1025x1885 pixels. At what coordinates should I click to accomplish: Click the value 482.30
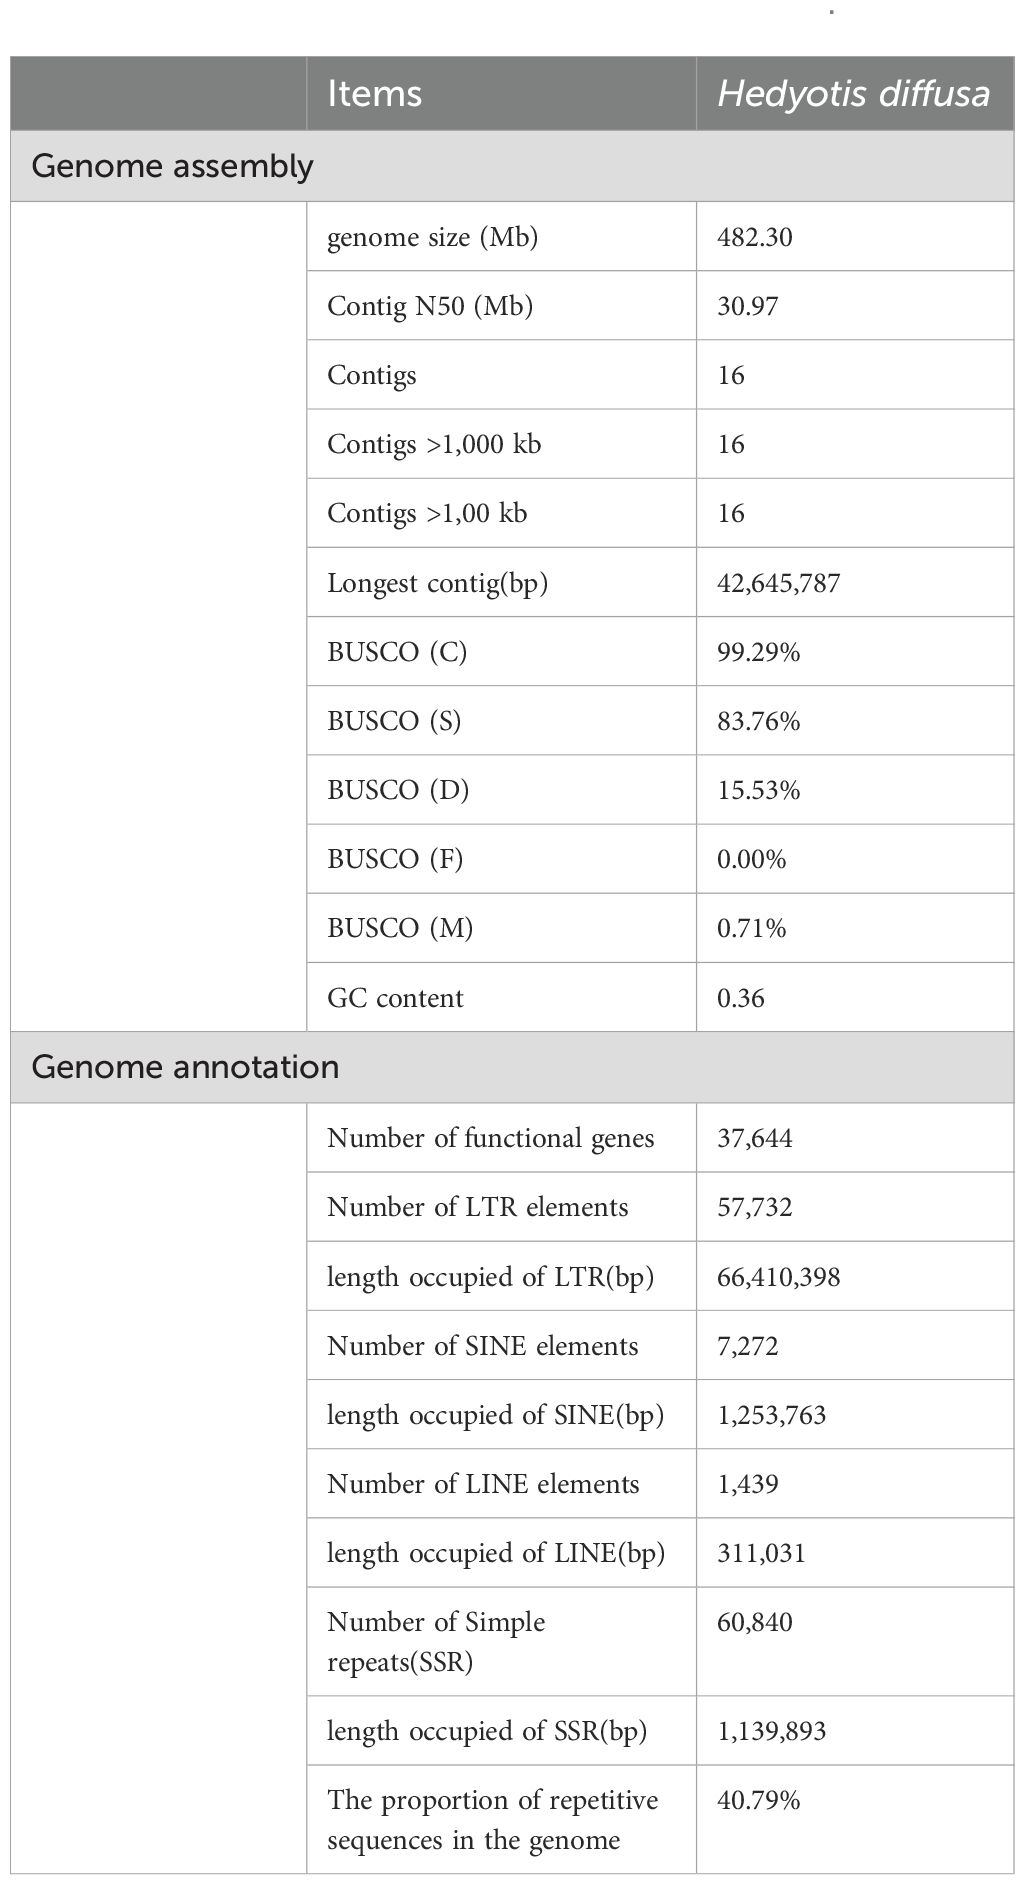(755, 237)
